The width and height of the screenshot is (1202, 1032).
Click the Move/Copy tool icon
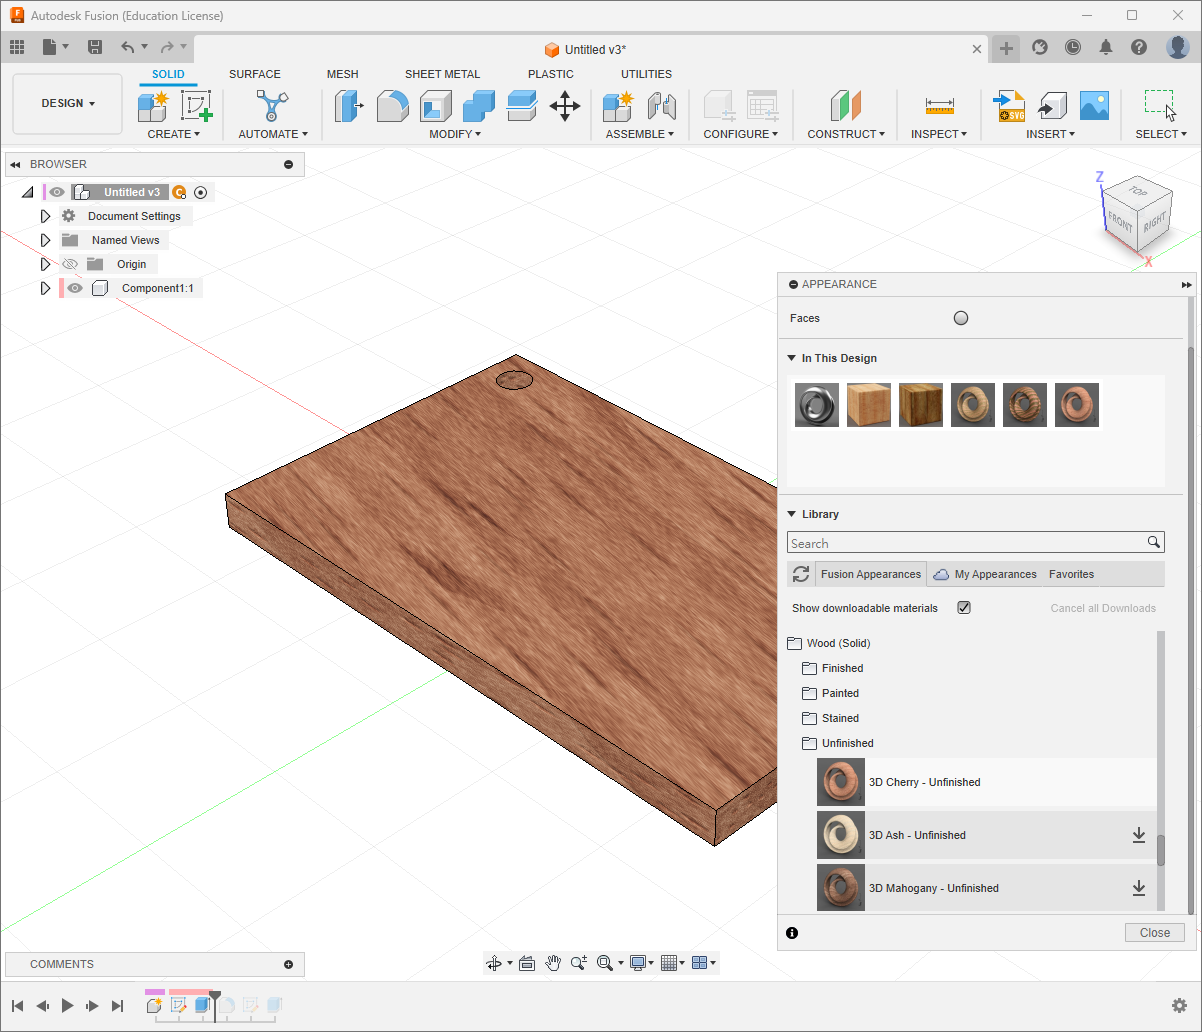coord(565,106)
